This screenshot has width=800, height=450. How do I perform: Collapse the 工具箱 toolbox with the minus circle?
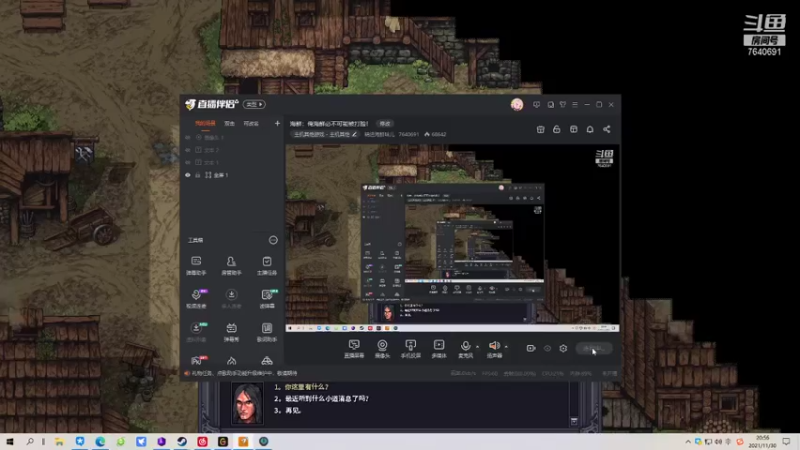[x=273, y=240]
